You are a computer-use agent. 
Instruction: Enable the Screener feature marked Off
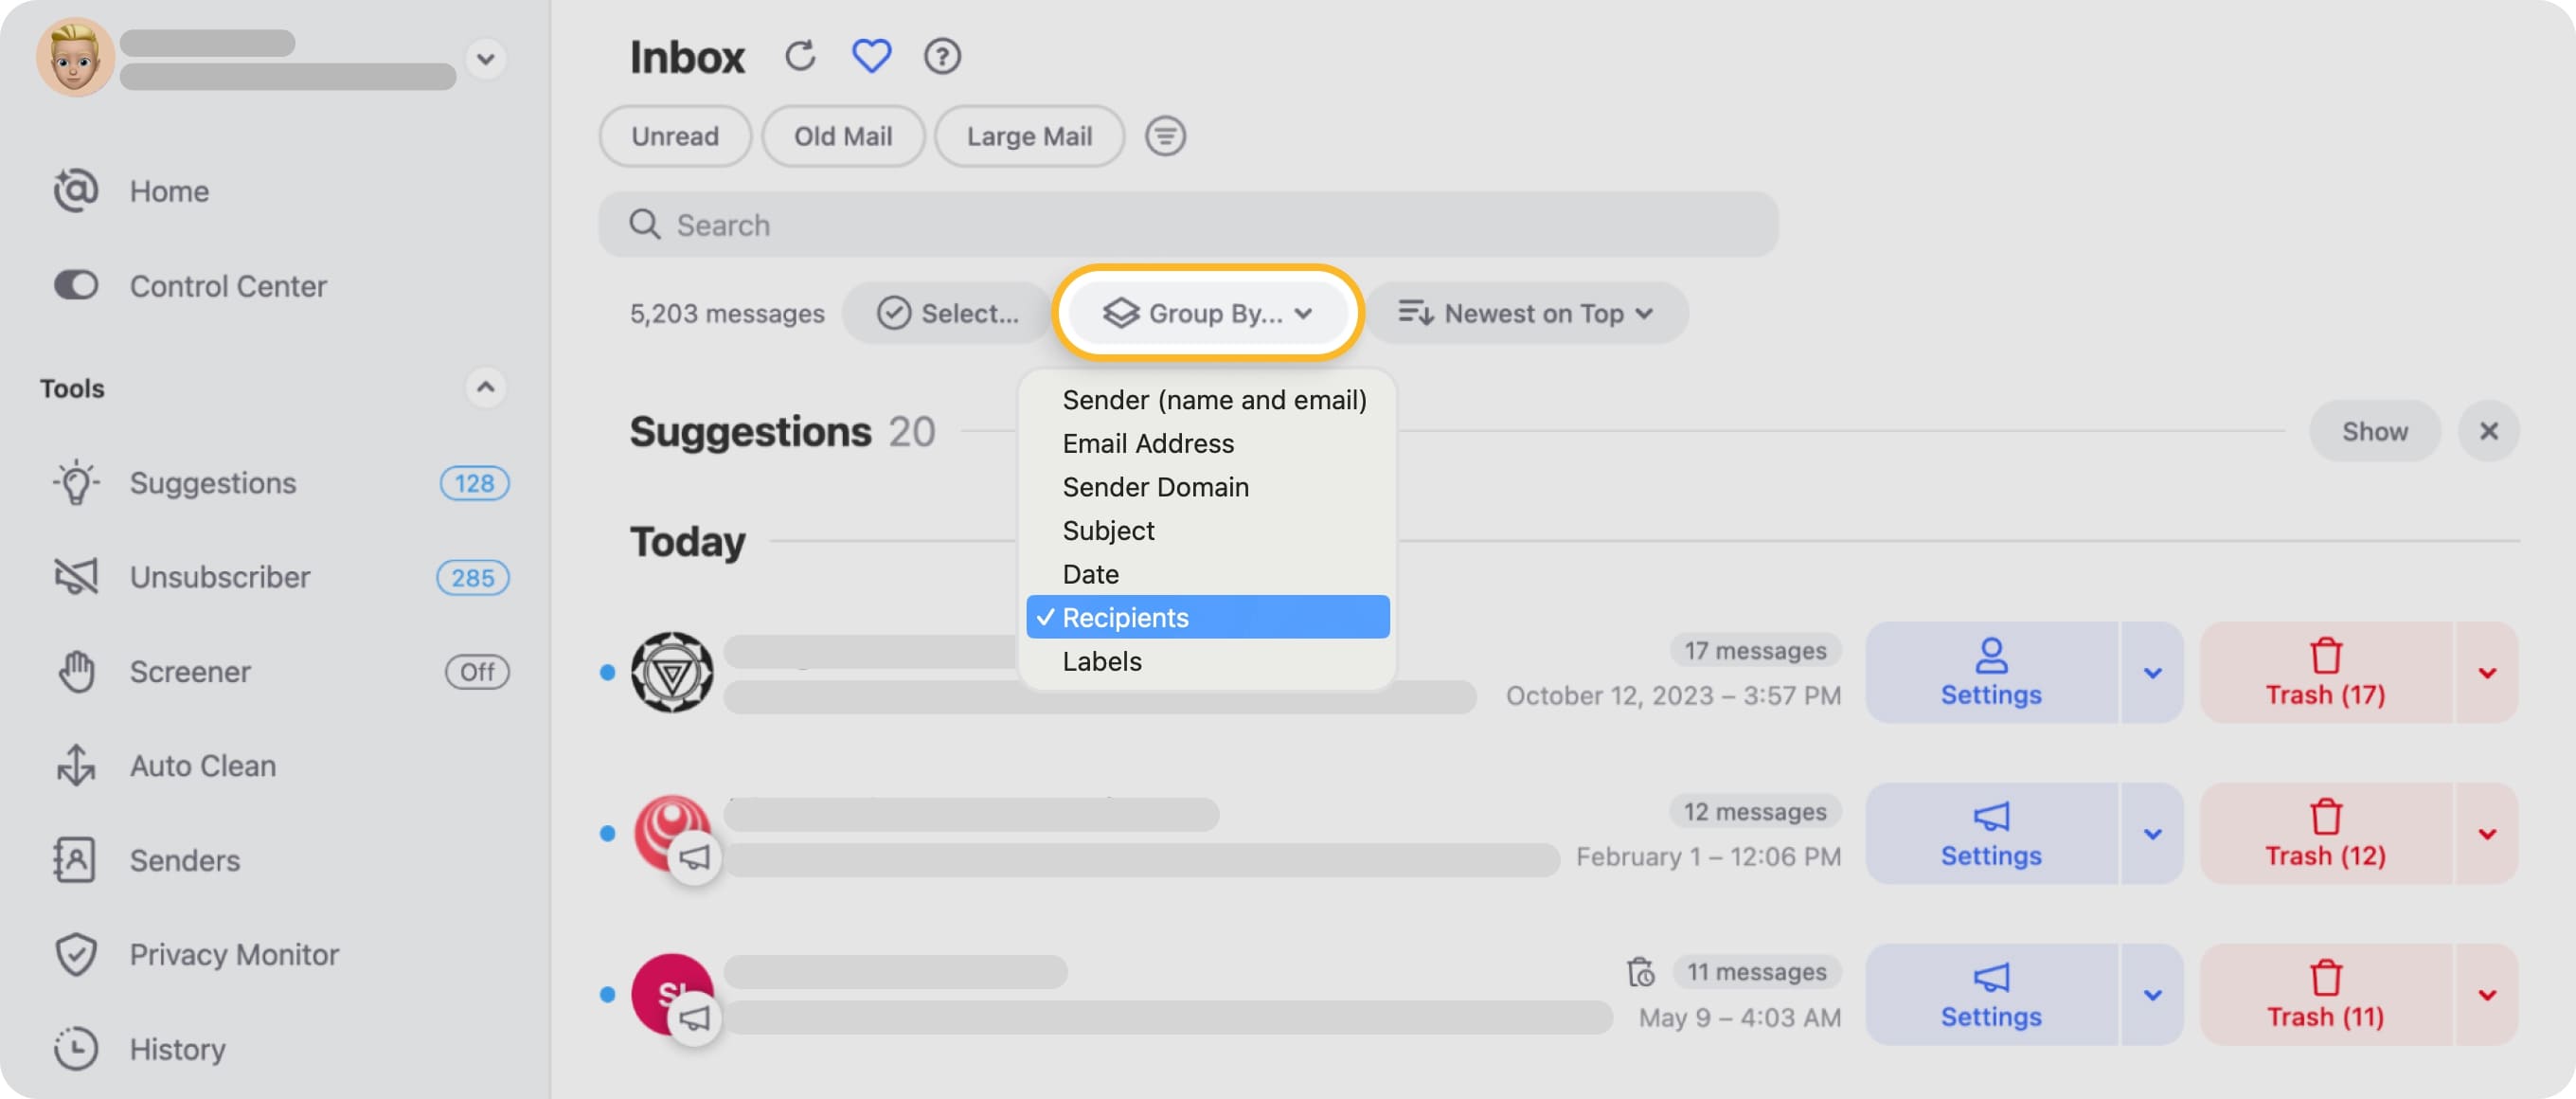click(x=477, y=671)
